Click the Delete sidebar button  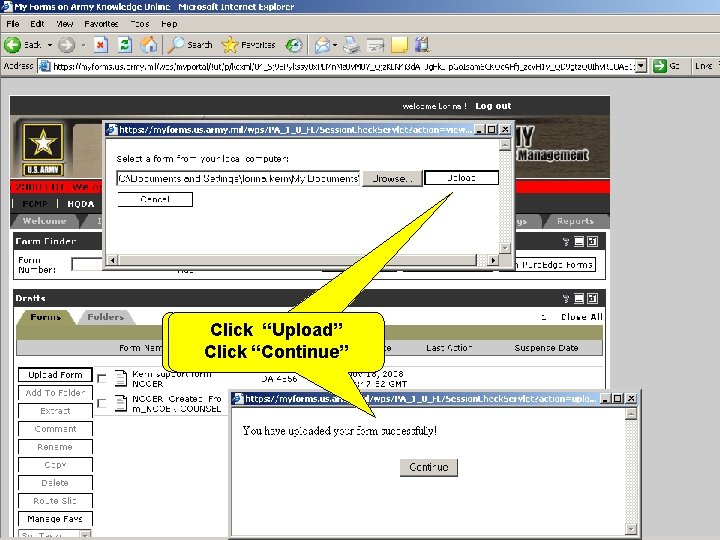tap(55, 483)
